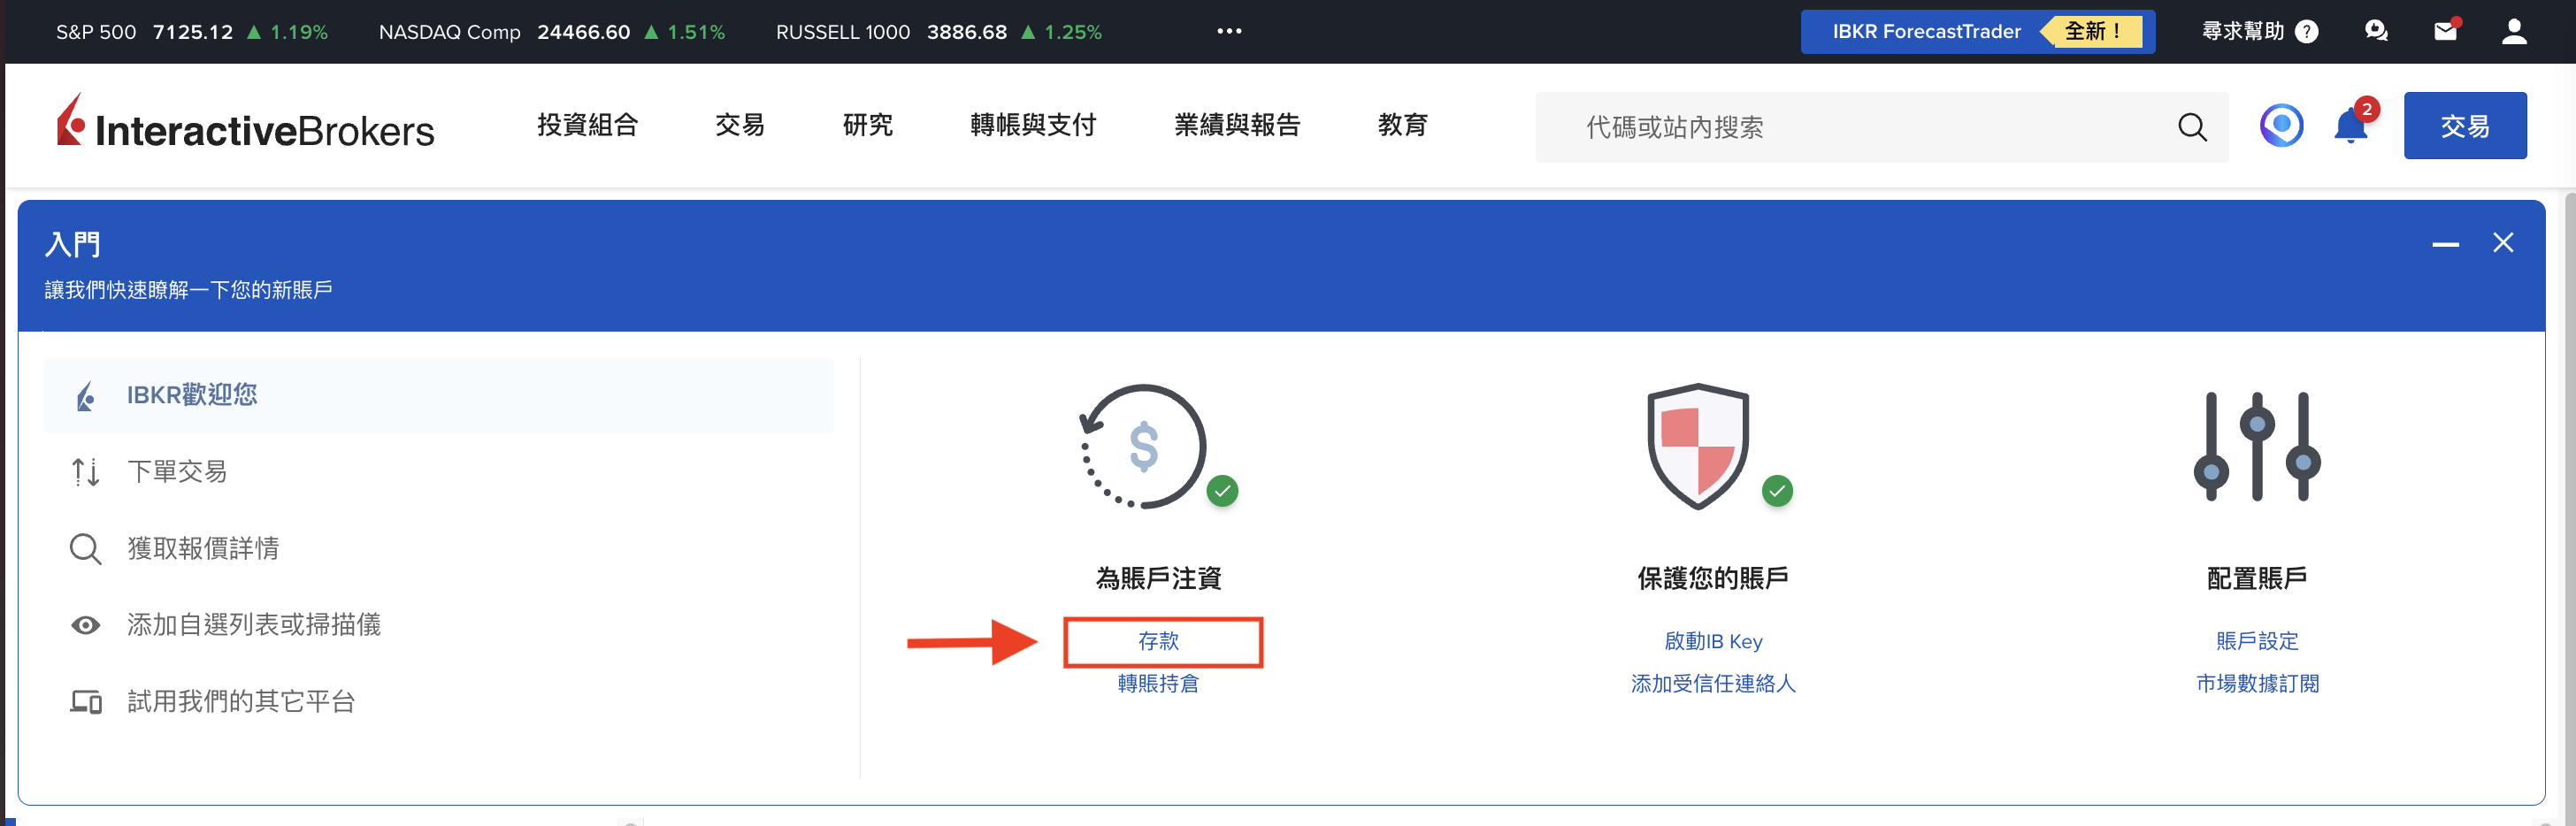Click the fund account dollar icon
The image size is (2576, 826).
1144,446
